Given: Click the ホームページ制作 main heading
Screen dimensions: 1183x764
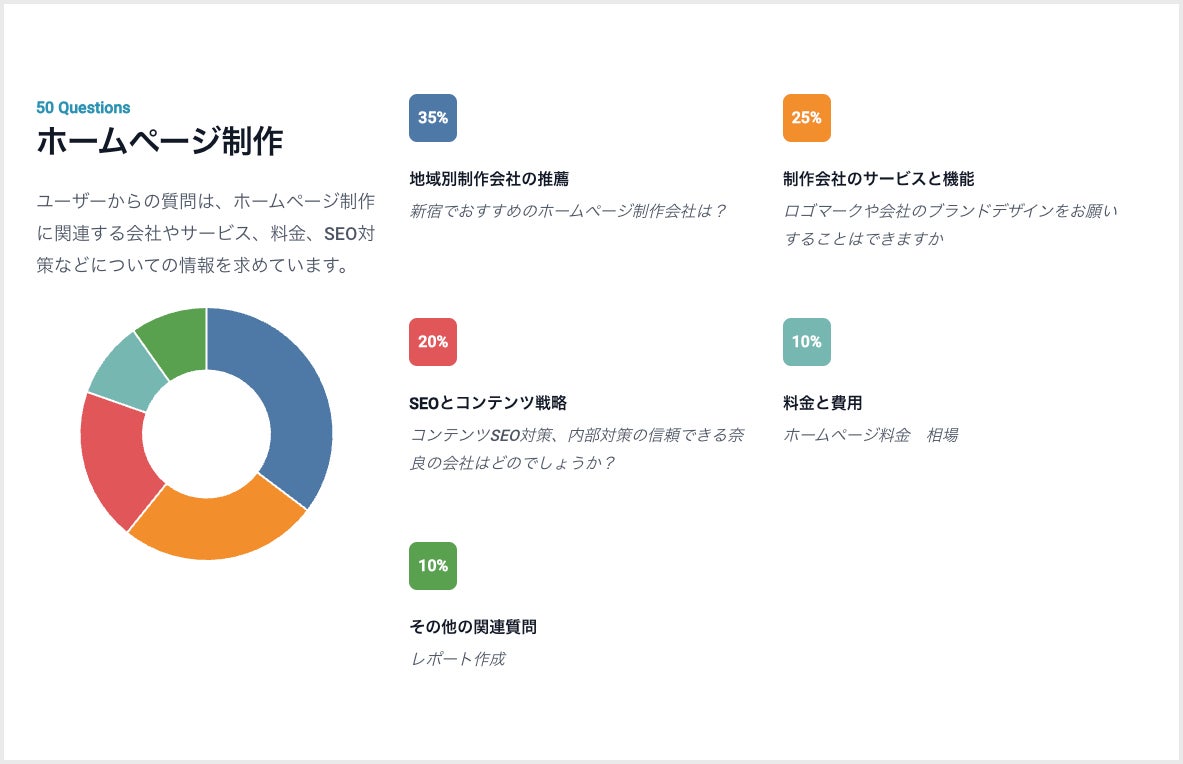Looking at the screenshot, I should click(159, 142).
